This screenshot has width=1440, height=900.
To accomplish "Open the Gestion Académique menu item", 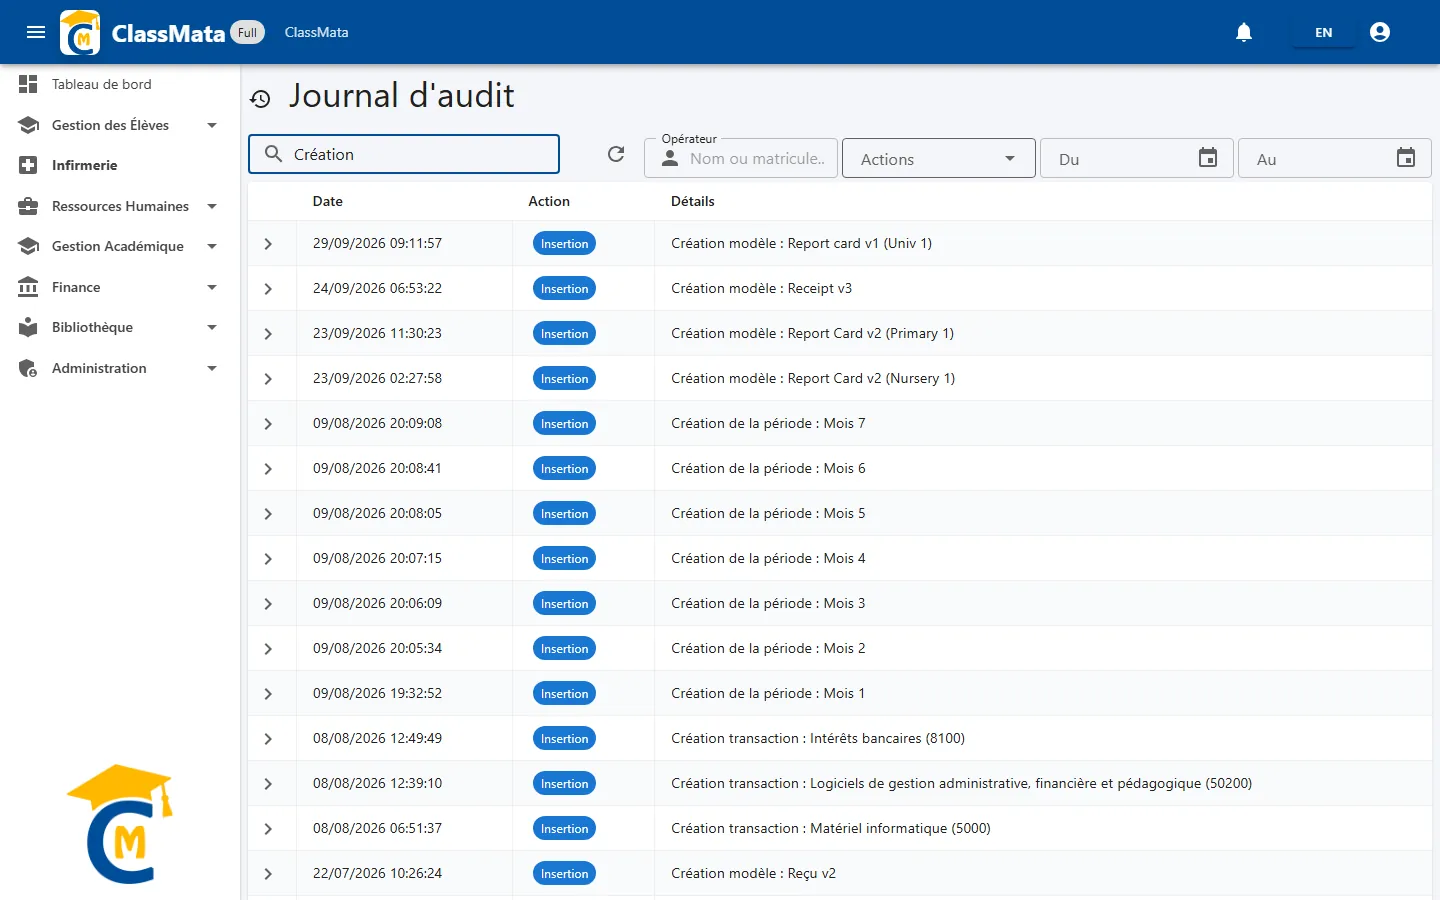I will [118, 246].
